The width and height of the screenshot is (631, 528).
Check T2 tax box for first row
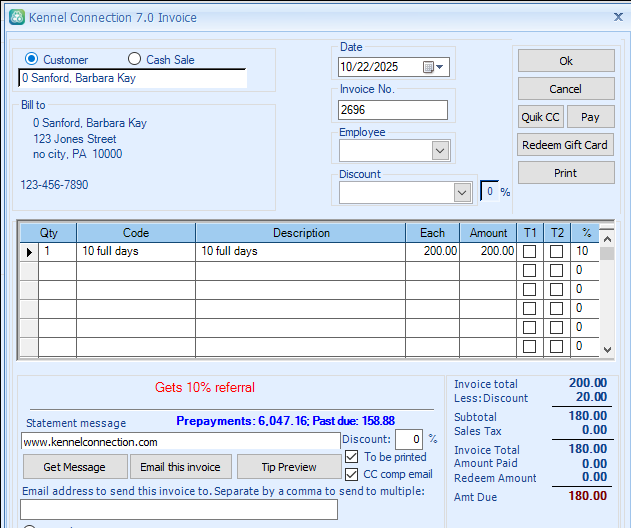point(557,252)
